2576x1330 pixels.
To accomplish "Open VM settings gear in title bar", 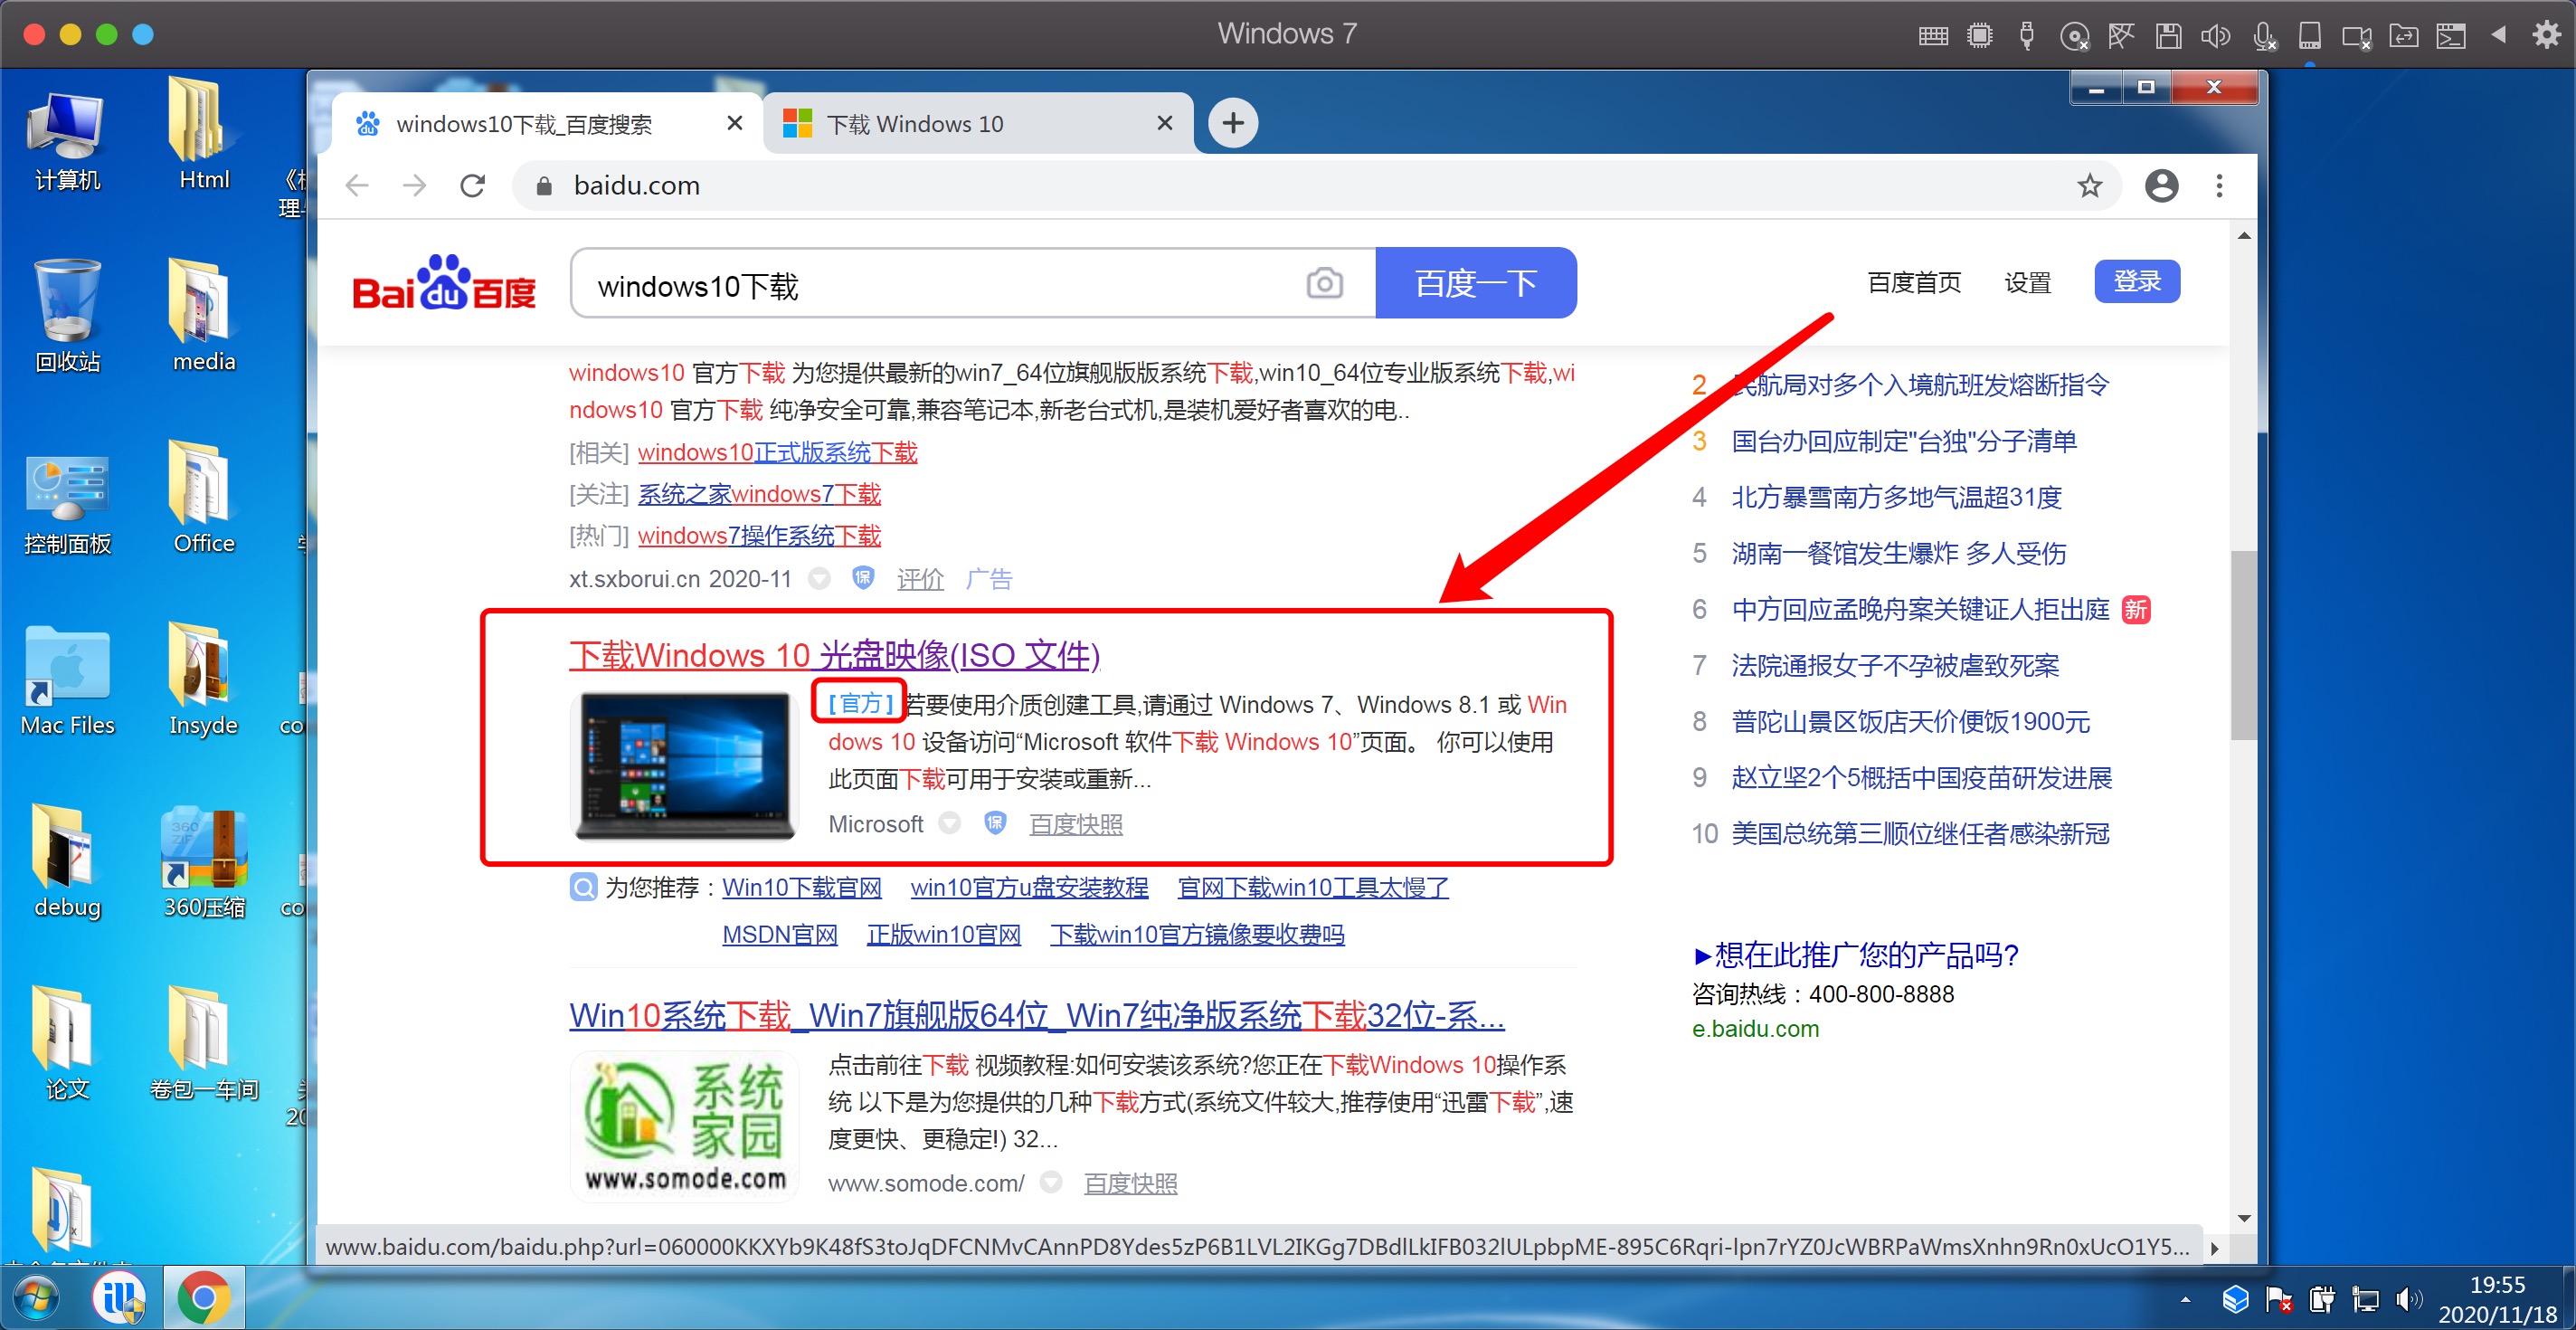I will coord(2547,35).
